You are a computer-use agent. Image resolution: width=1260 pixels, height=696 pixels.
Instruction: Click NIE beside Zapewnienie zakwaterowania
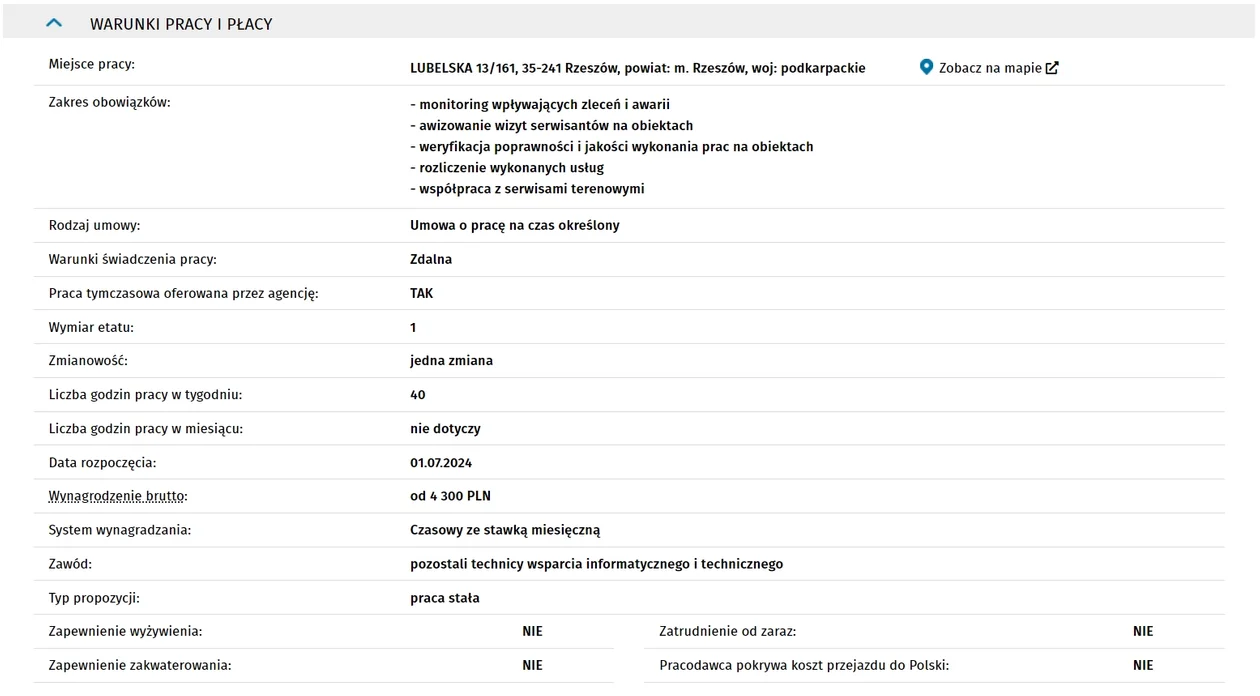point(532,665)
